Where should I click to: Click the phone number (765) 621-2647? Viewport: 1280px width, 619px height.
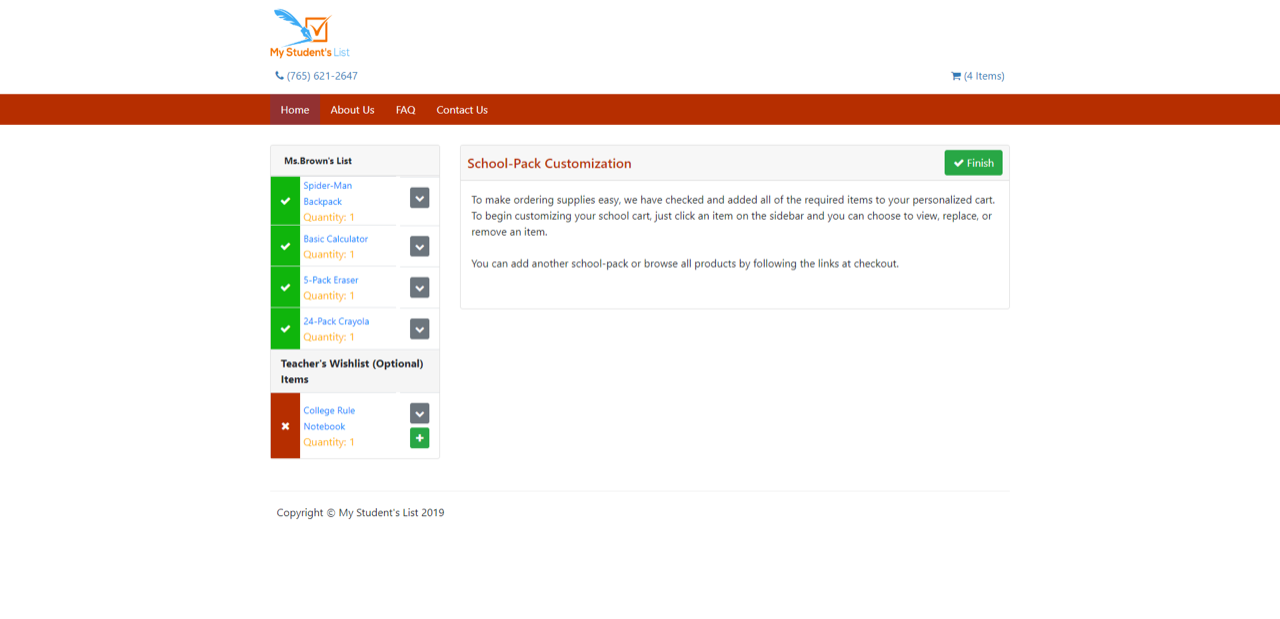pyautogui.click(x=316, y=76)
